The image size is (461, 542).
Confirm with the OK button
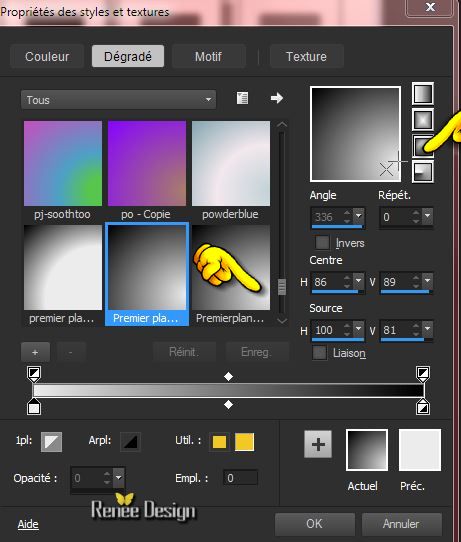click(314, 524)
